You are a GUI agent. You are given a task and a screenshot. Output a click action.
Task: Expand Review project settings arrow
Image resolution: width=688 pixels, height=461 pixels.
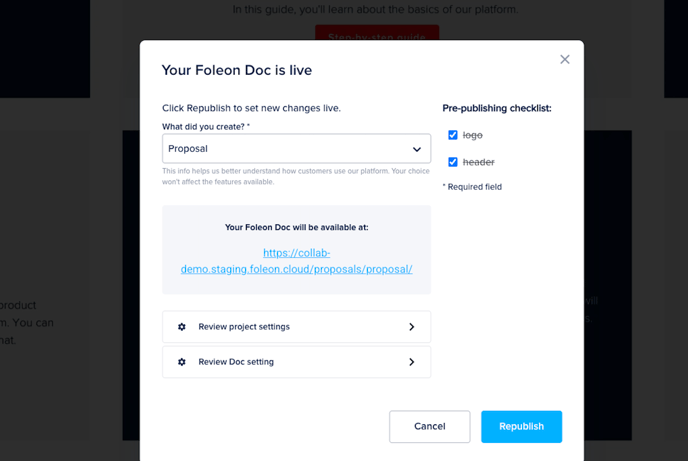[411, 327]
